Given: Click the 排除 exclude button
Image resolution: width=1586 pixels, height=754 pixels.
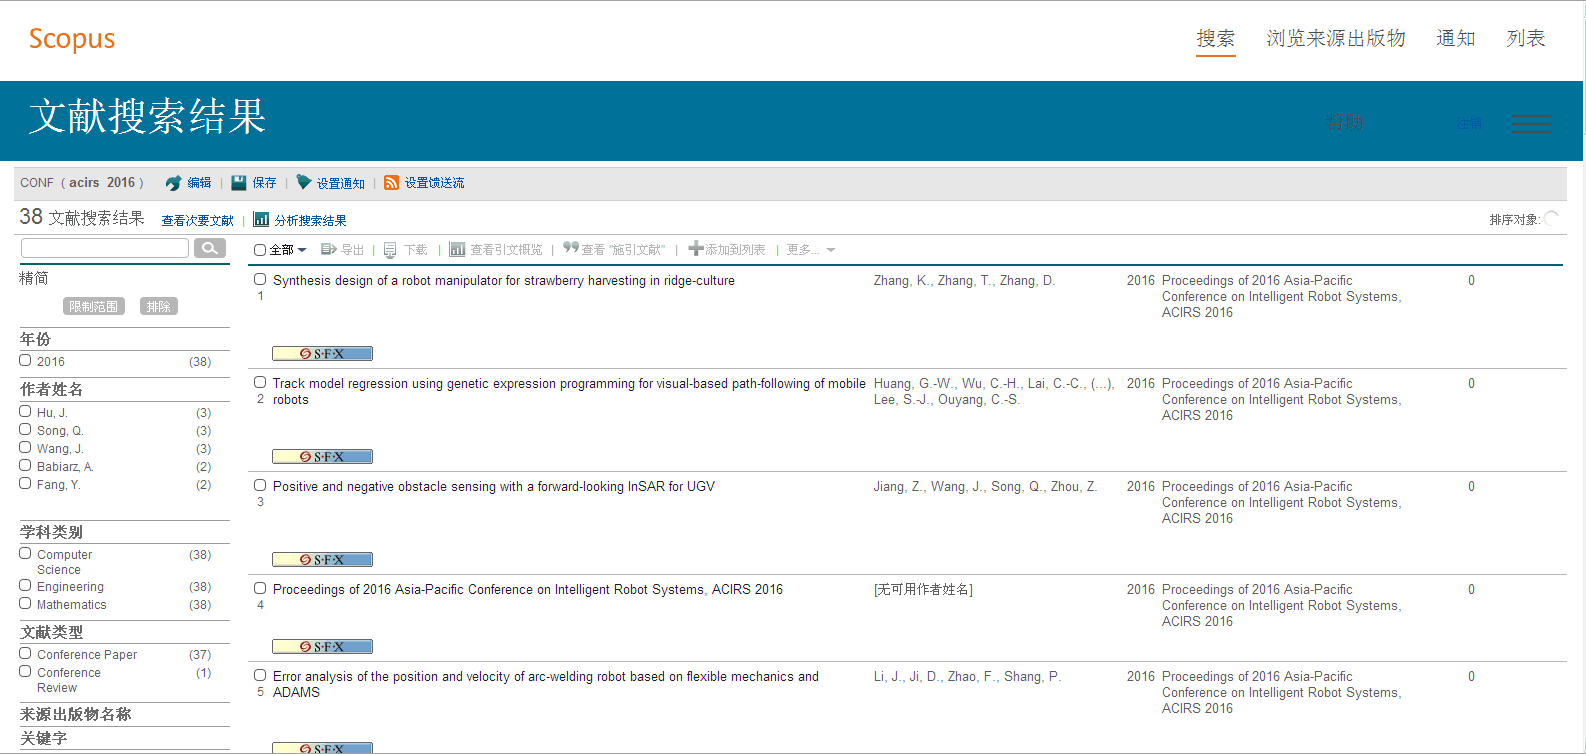Looking at the screenshot, I should (x=159, y=306).
